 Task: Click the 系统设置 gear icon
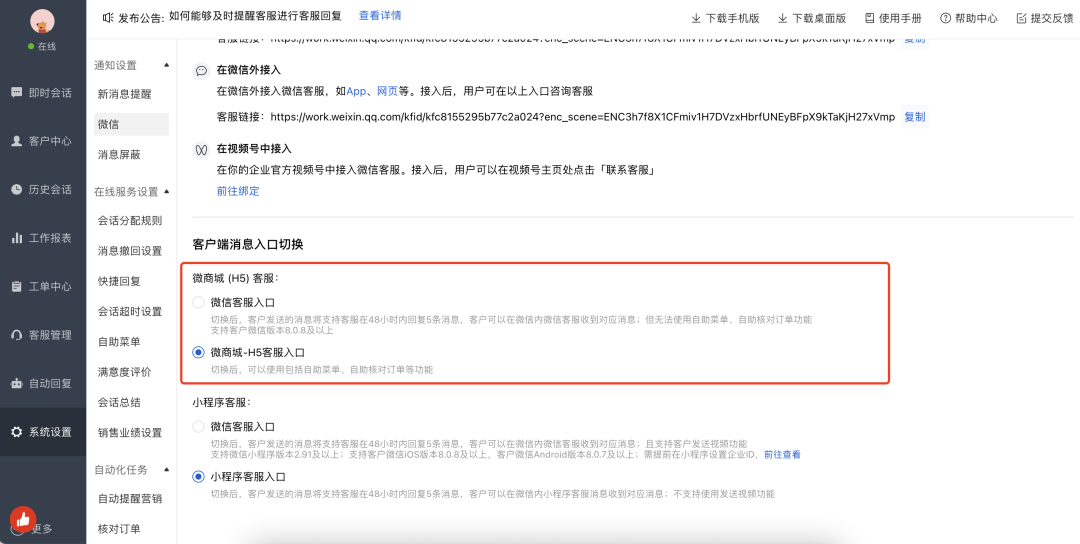(x=17, y=432)
